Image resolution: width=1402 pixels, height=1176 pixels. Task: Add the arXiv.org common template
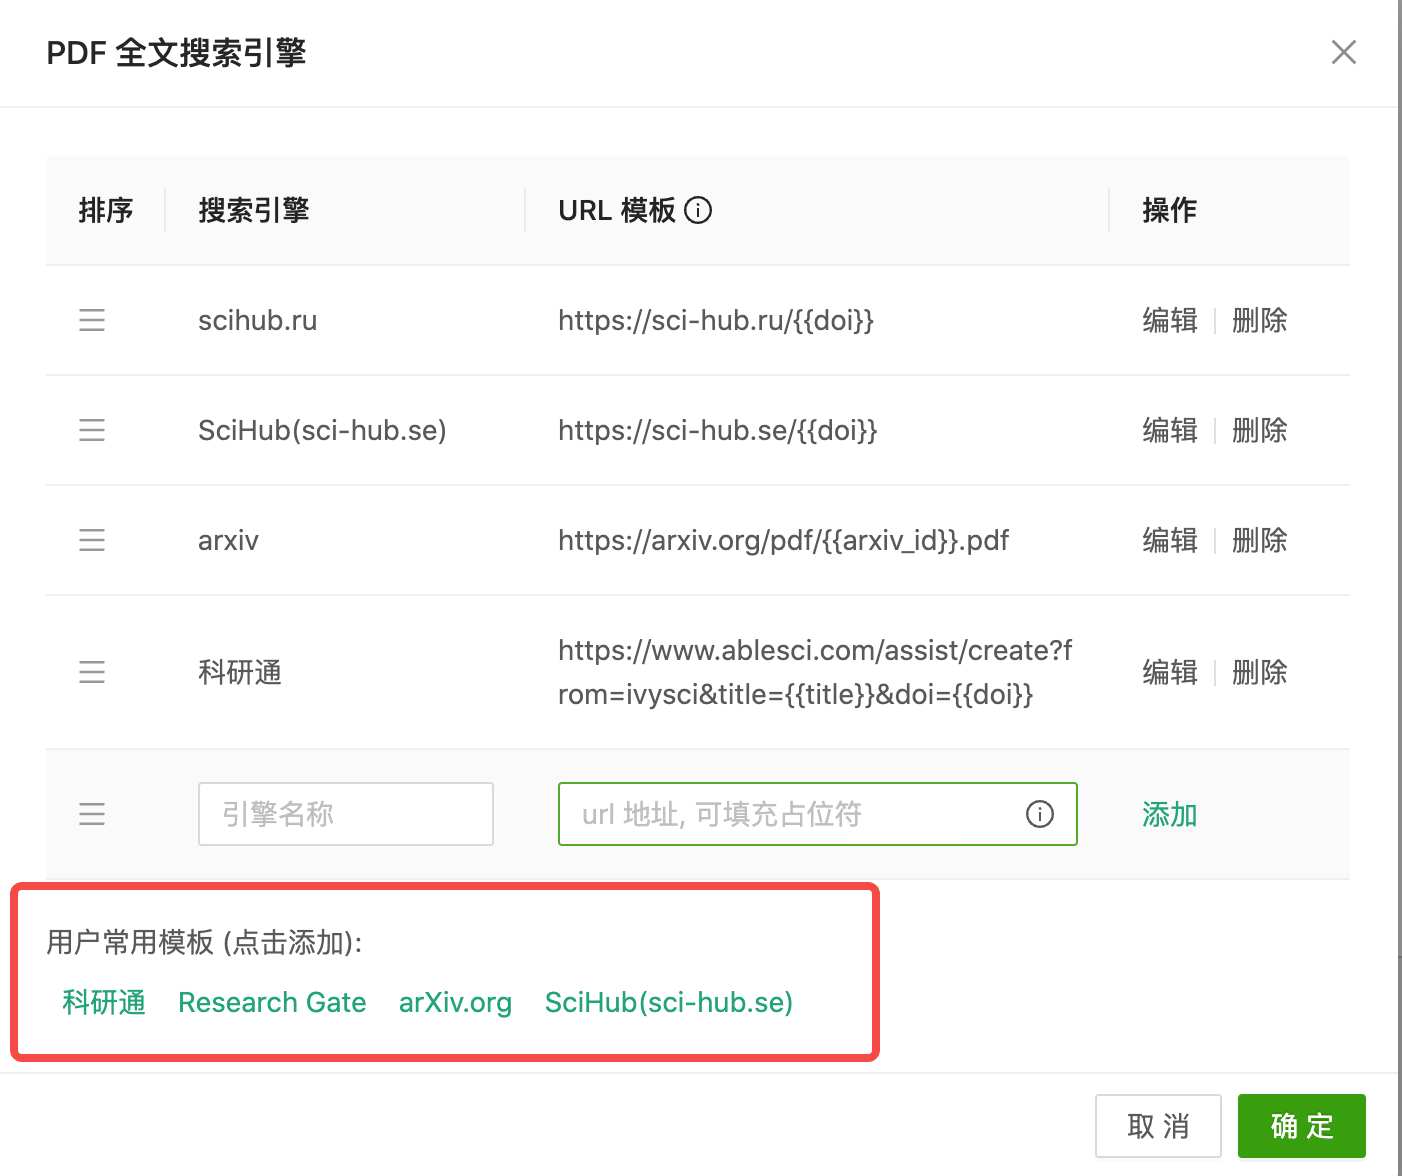455,1002
